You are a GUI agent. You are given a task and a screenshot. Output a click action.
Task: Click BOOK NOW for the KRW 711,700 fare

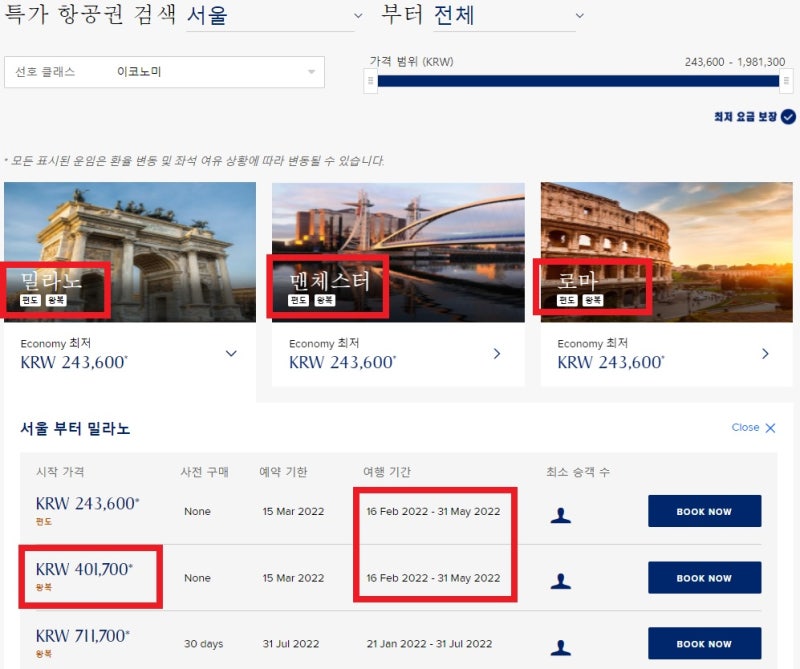(x=704, y=643)
